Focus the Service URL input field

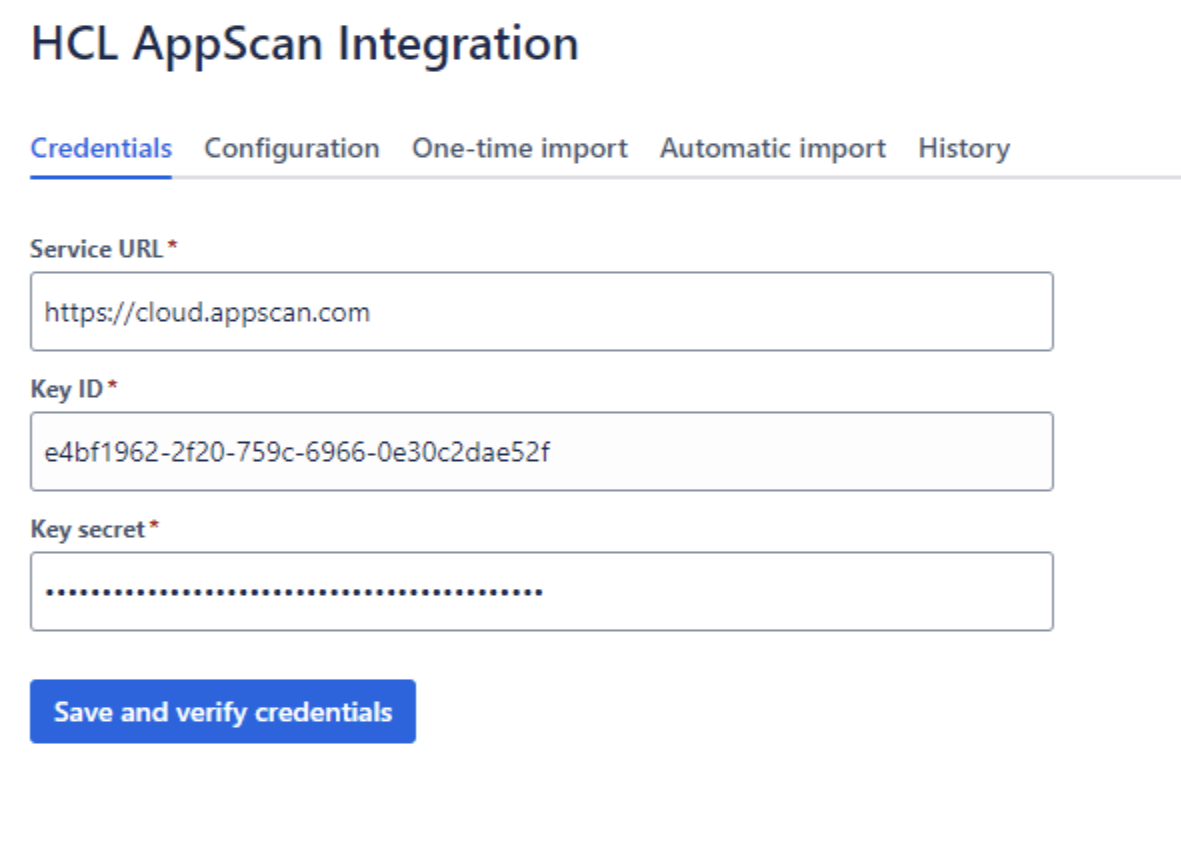(x=700, y=312)
